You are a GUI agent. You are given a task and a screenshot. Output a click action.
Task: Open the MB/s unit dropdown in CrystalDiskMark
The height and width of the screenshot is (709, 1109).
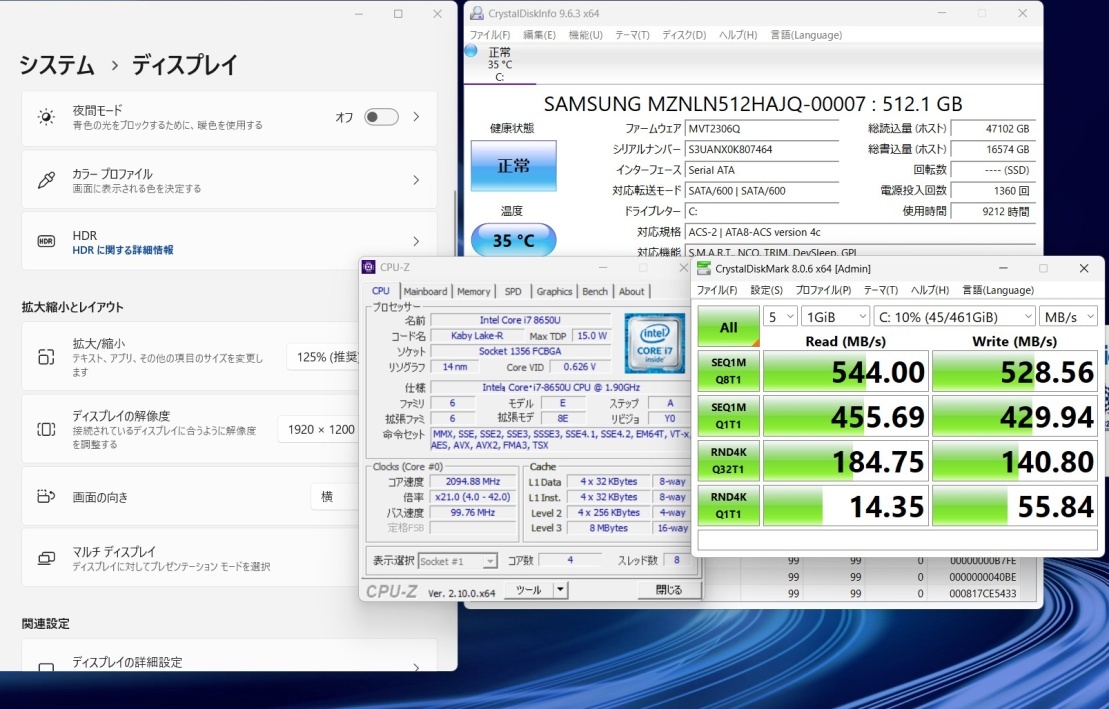pos(1068,317)
